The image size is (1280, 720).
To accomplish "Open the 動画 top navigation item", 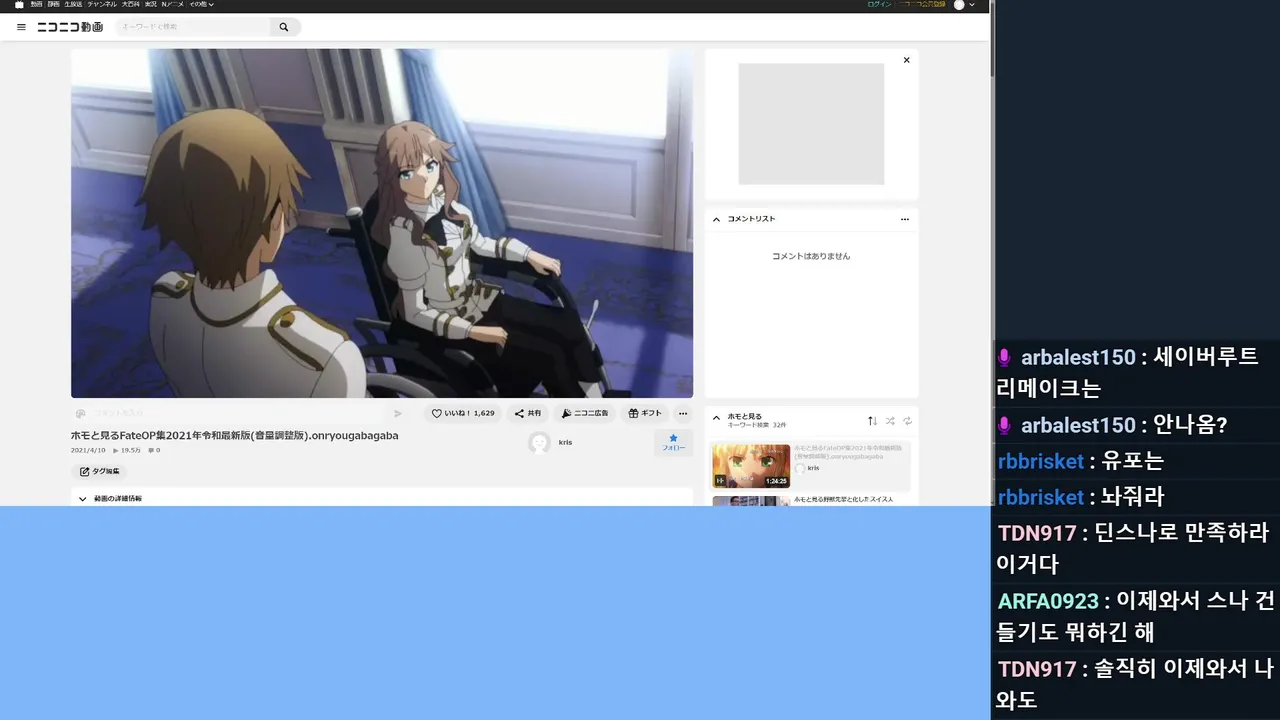I will coord(37,5).
